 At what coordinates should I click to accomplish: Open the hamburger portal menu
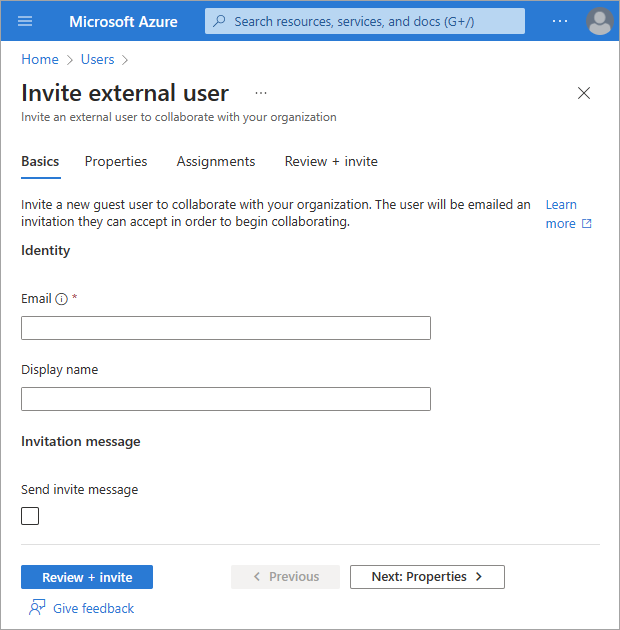(25, 21)
